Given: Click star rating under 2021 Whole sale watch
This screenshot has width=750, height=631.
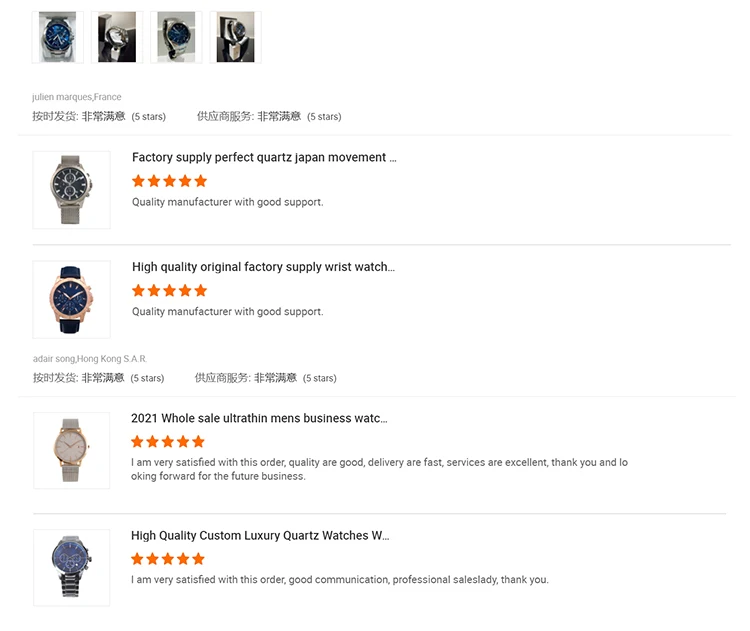Looking at the screenshot, I should pos(168,441).
